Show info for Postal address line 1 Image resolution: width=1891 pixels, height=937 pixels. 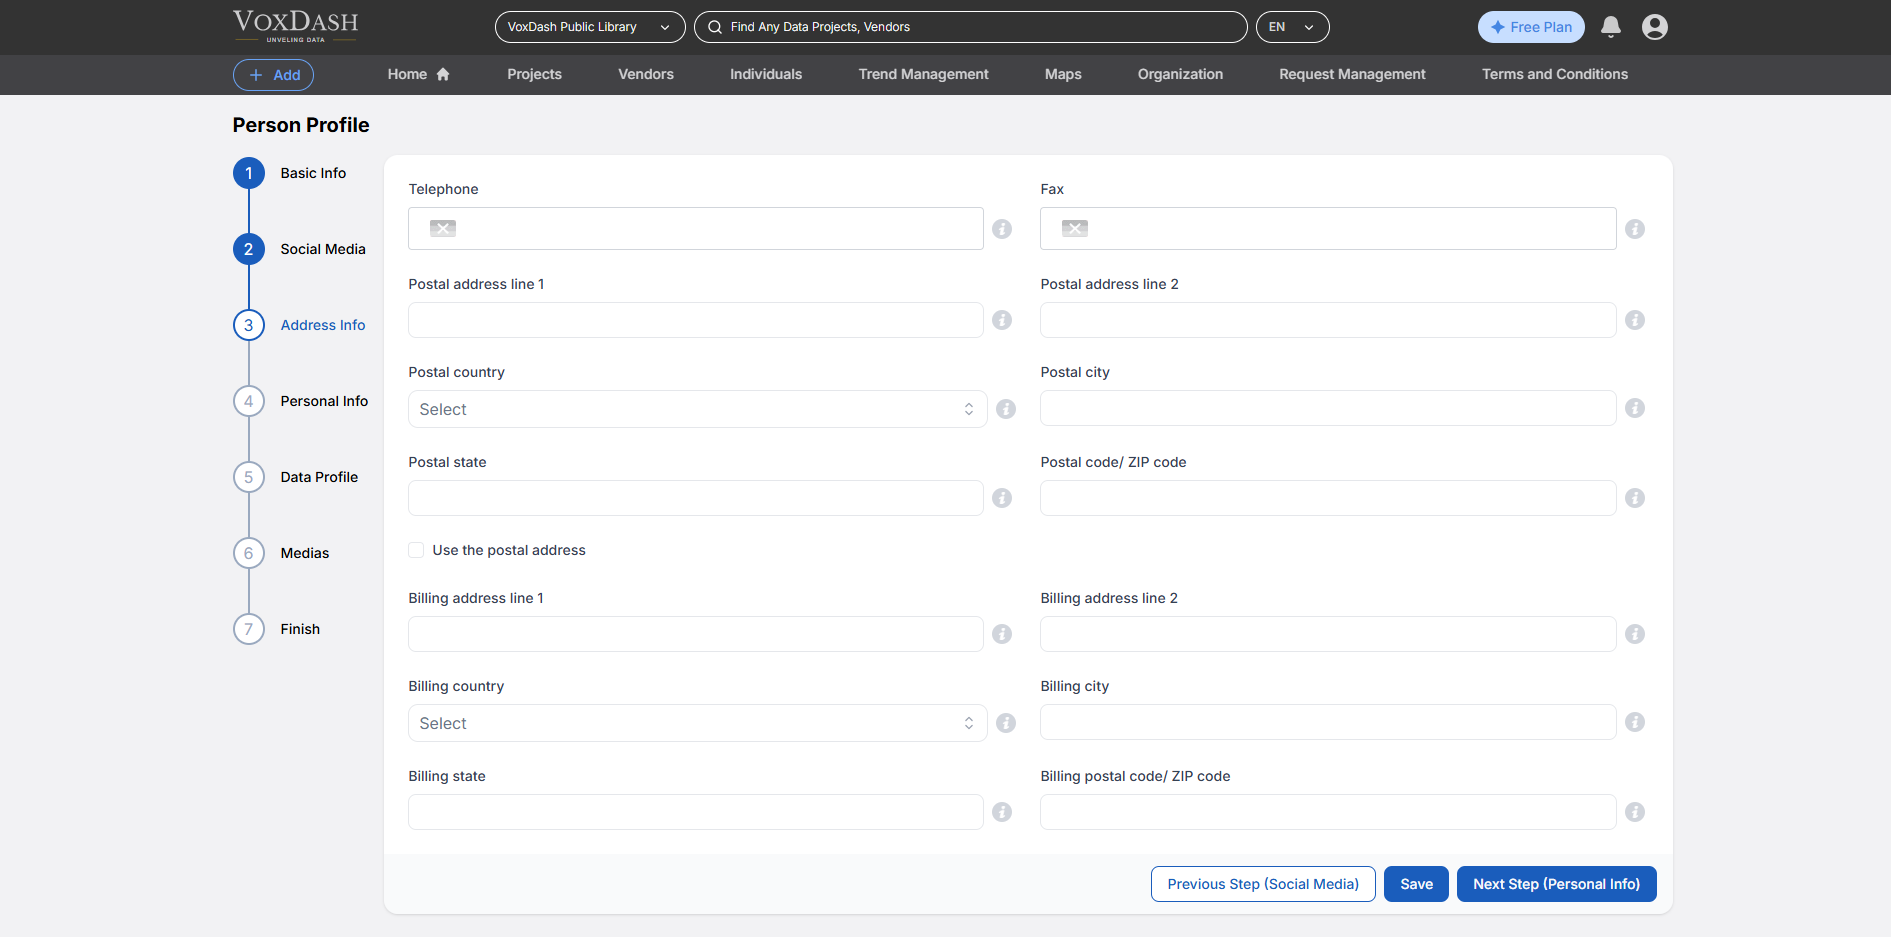coord(1002,320)
